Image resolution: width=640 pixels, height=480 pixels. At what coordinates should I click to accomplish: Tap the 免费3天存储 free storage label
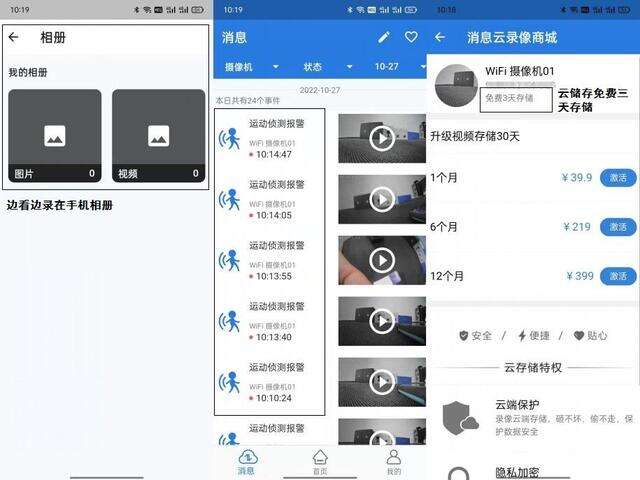tap(509, 98)
